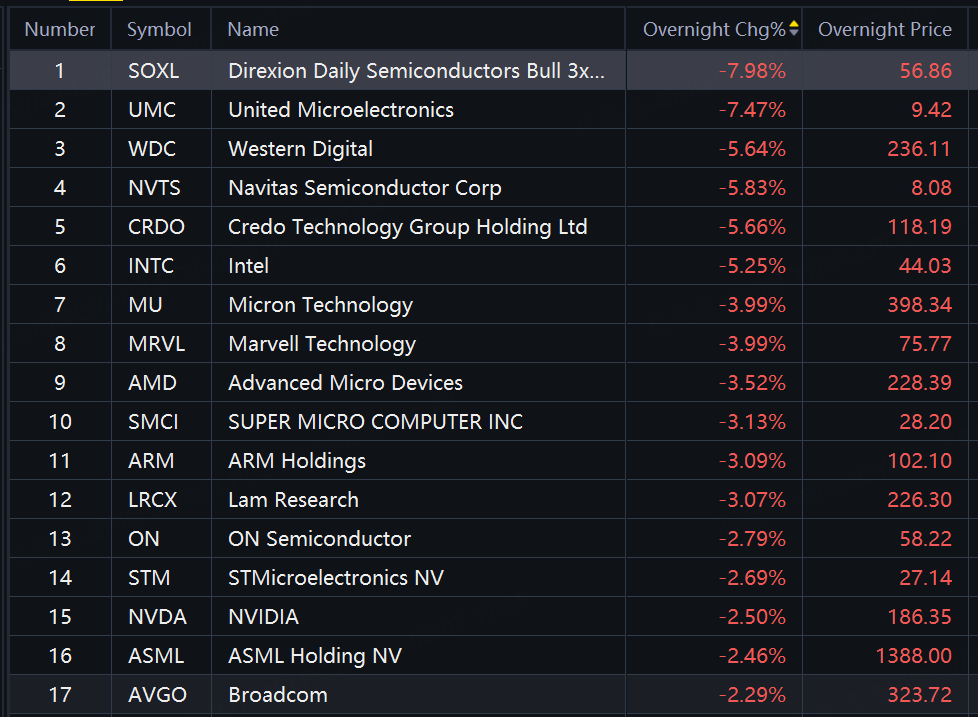Click the Name column header
Image resolution: width=978 pixels, height=717 pixels.
pos(253,30)
